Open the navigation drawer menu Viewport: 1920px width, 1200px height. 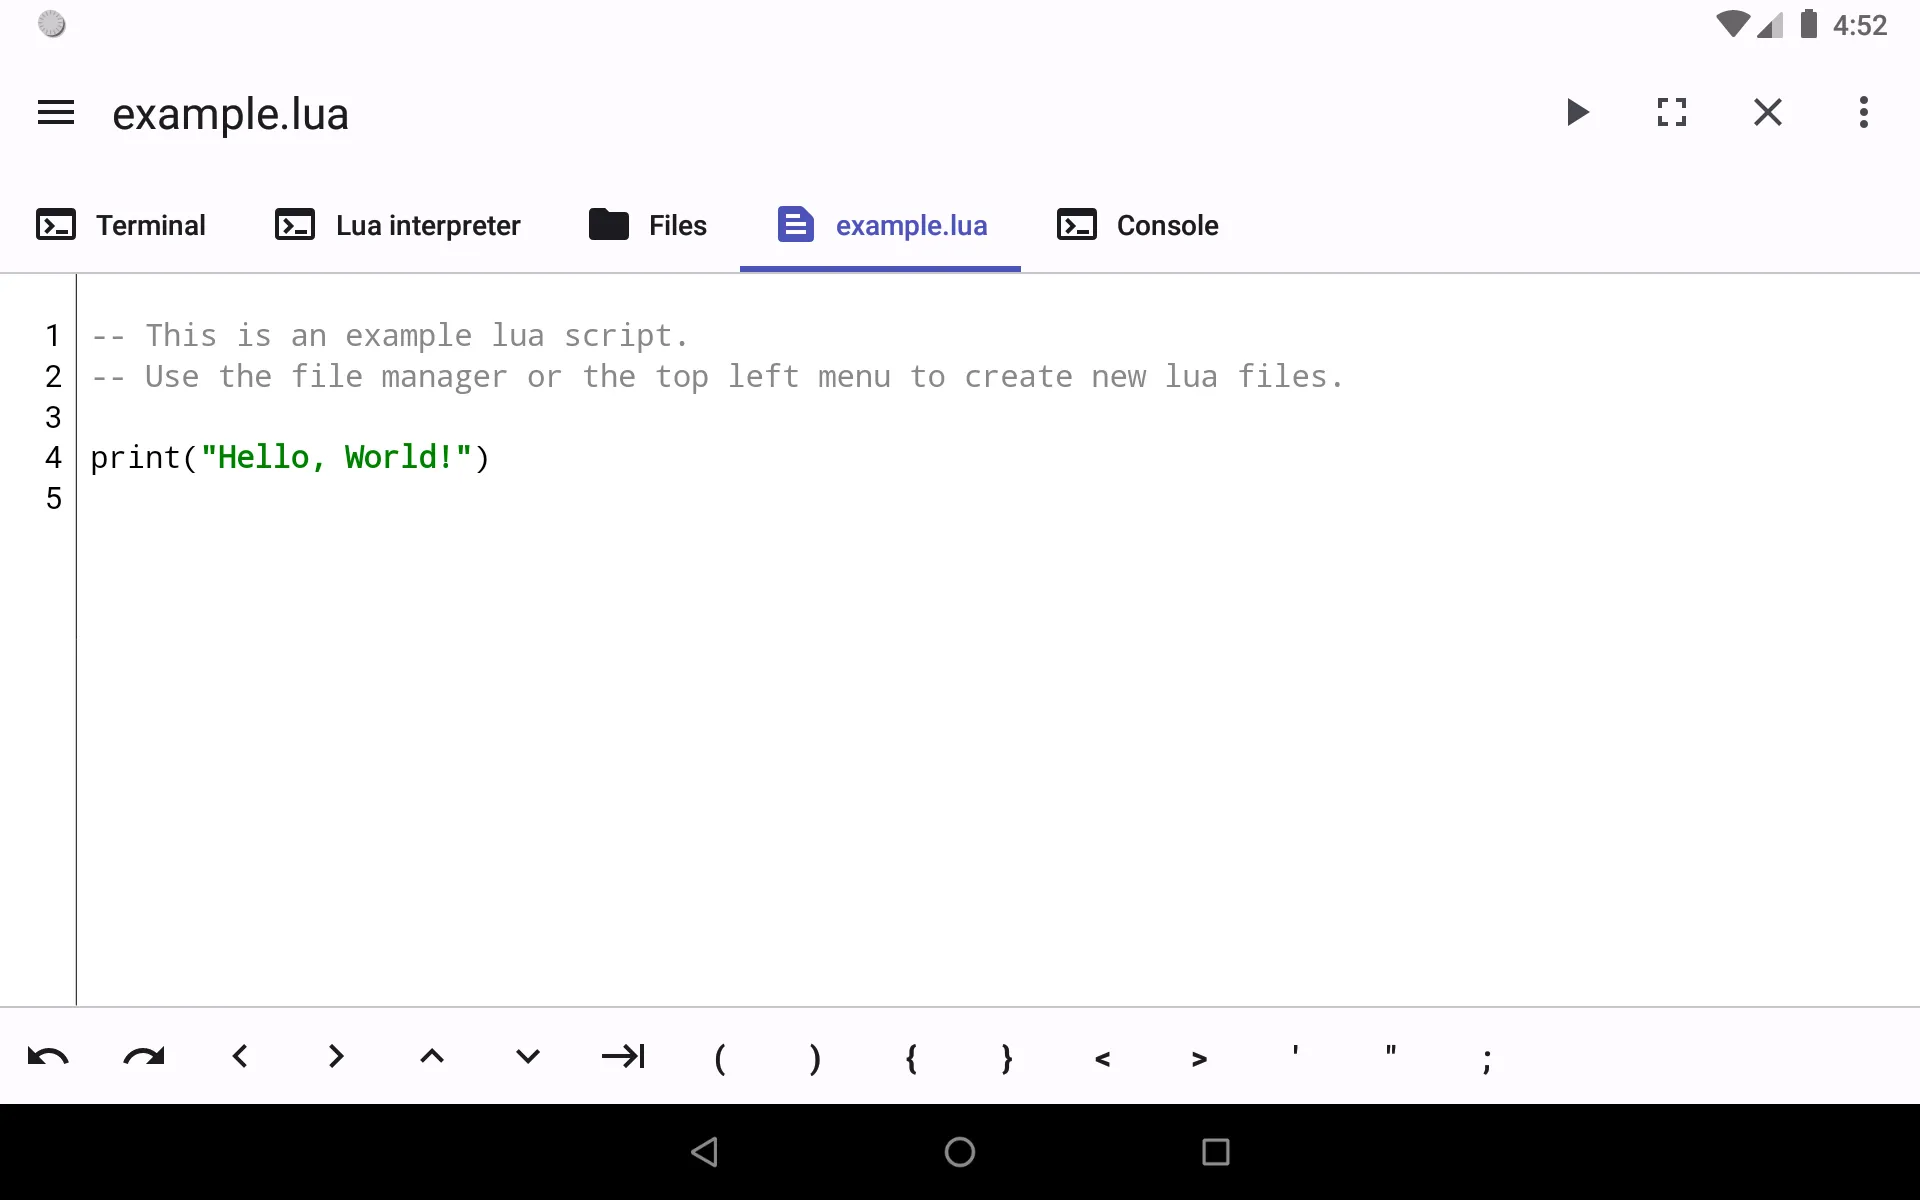point(55,112)
